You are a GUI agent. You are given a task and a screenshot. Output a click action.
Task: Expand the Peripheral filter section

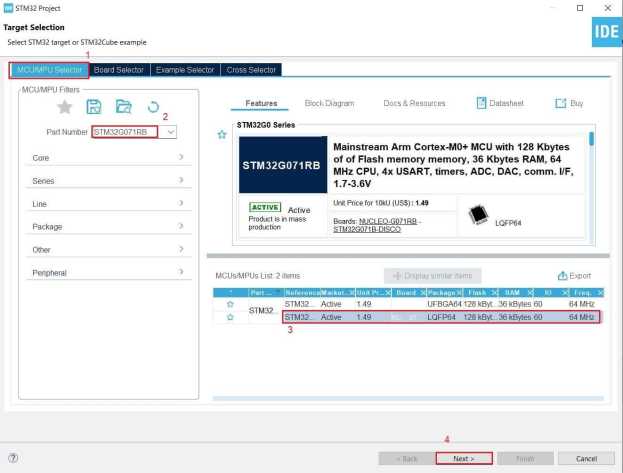click(x=108, y=273)
